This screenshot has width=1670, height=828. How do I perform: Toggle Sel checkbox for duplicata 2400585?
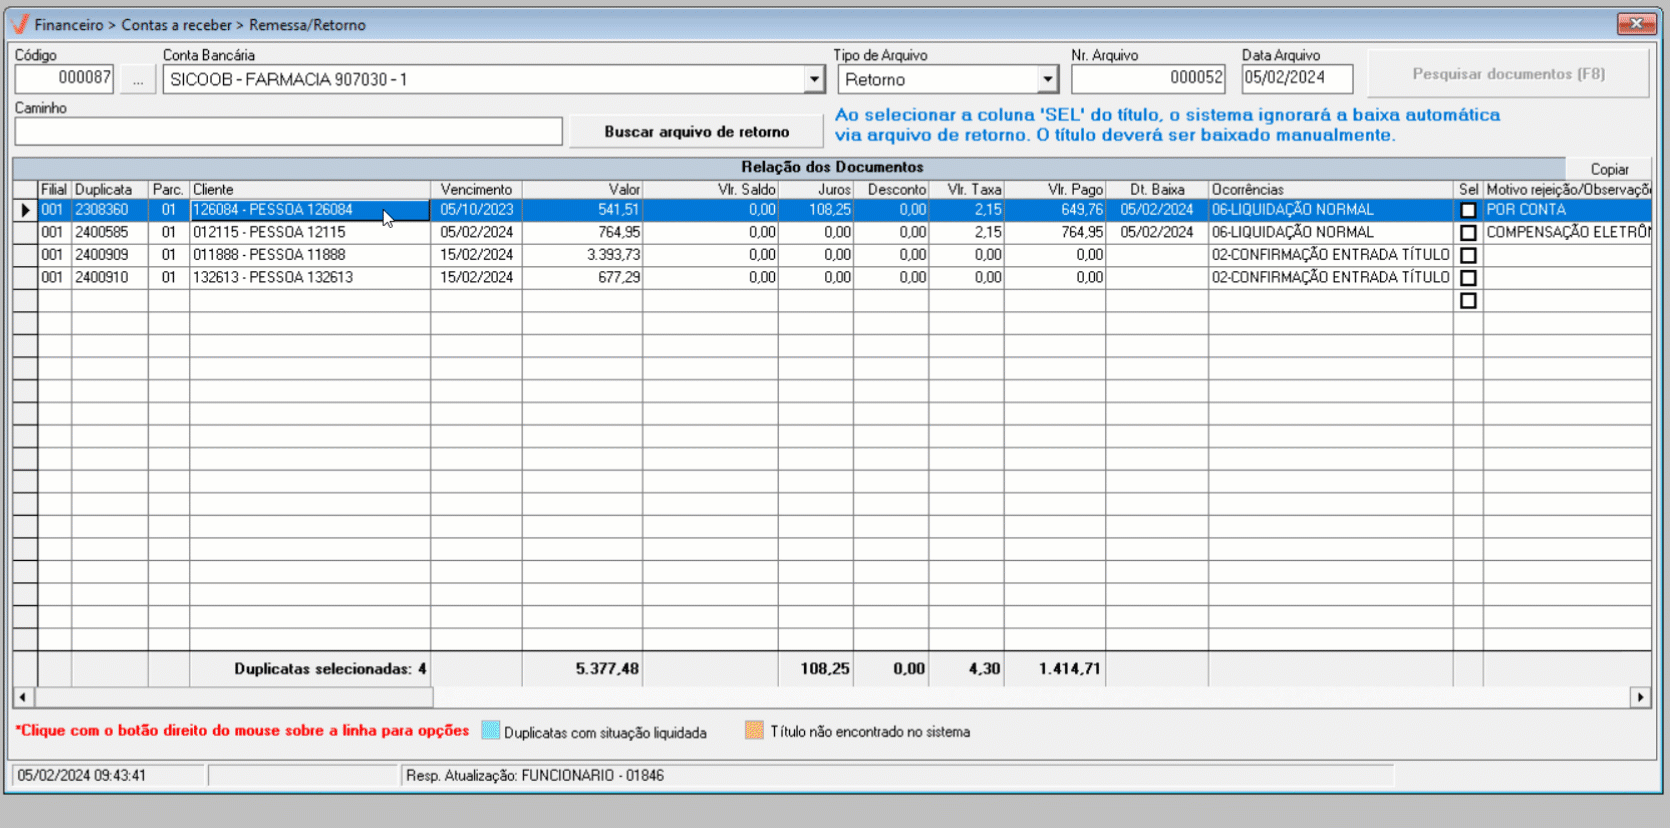[x=1467, y=233]
